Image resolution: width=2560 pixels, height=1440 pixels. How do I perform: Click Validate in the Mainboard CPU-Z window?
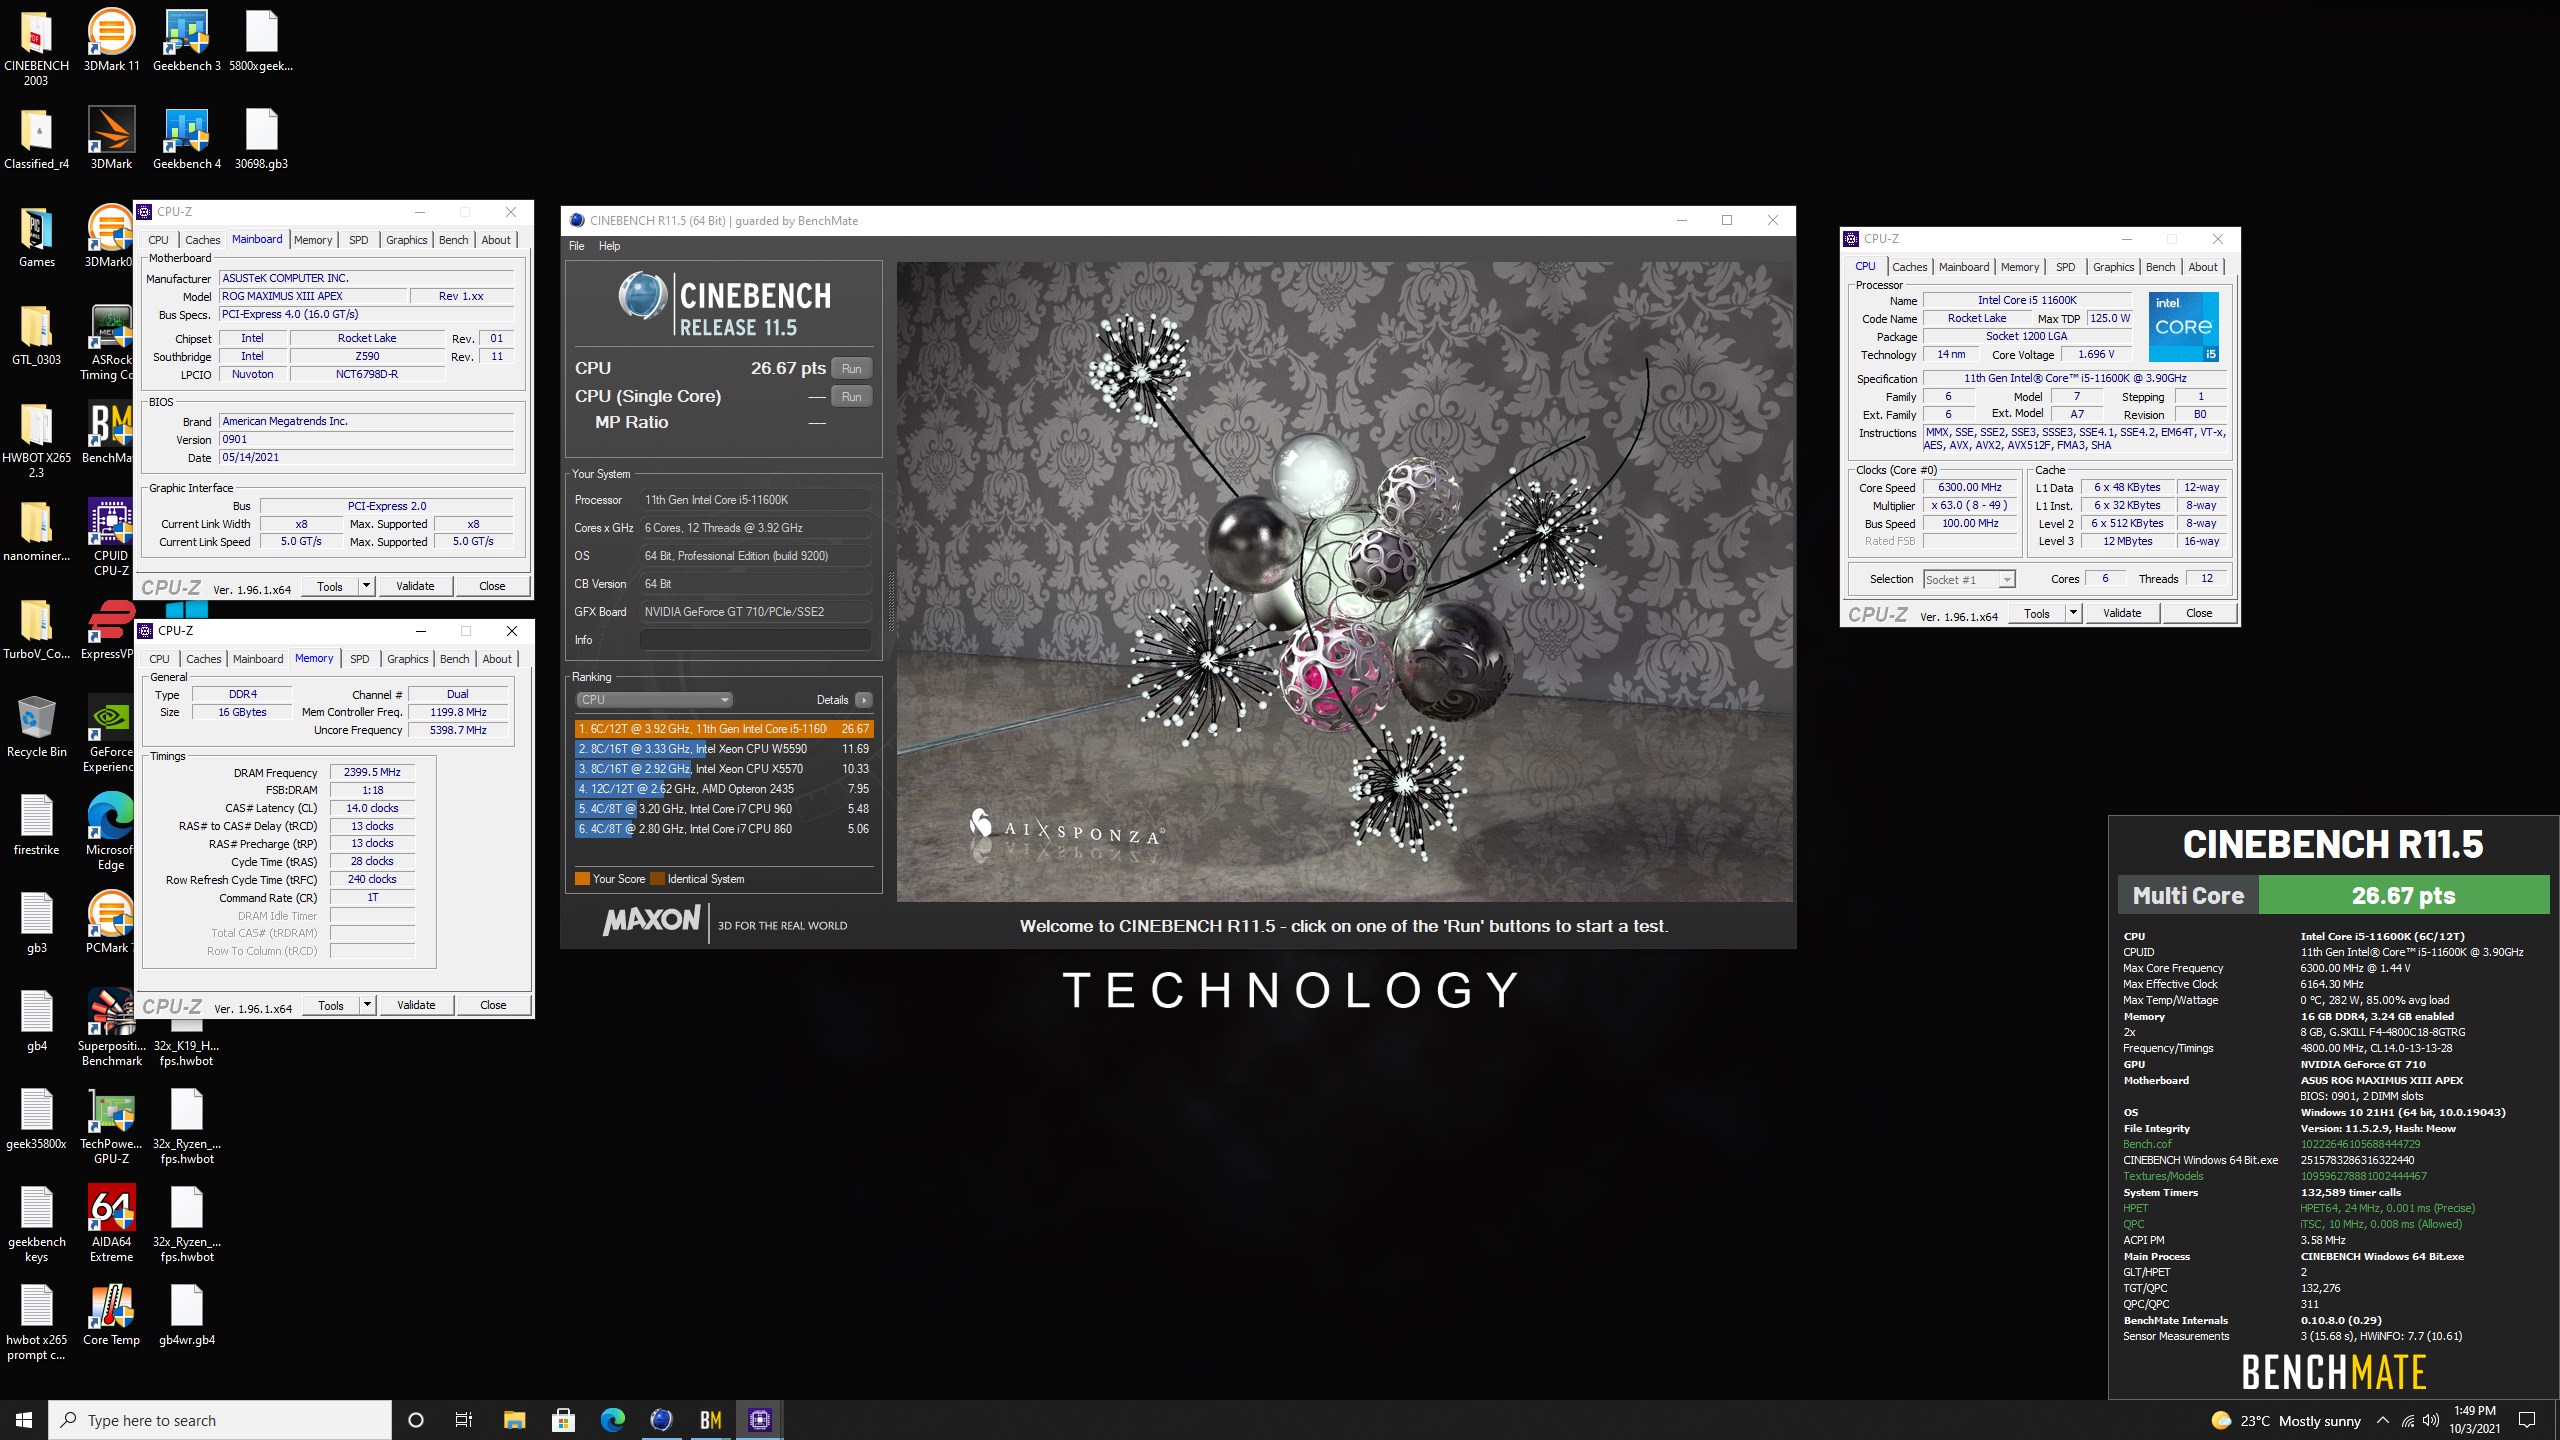pos(415,586)
